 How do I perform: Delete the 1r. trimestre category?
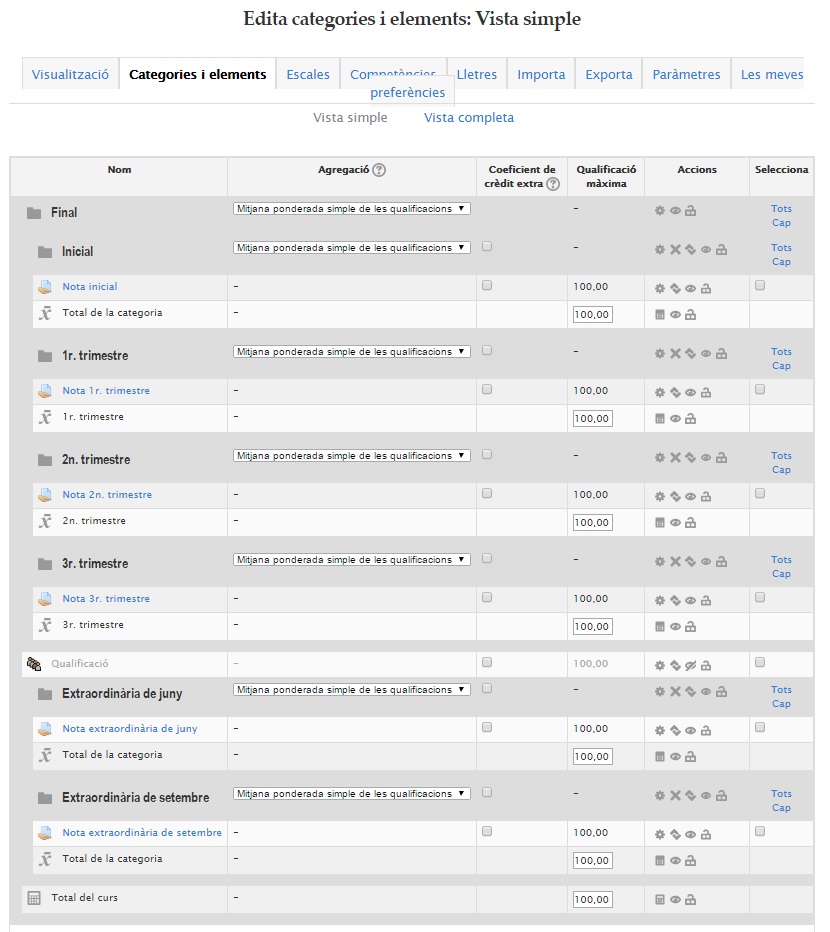tap(675, 354)
